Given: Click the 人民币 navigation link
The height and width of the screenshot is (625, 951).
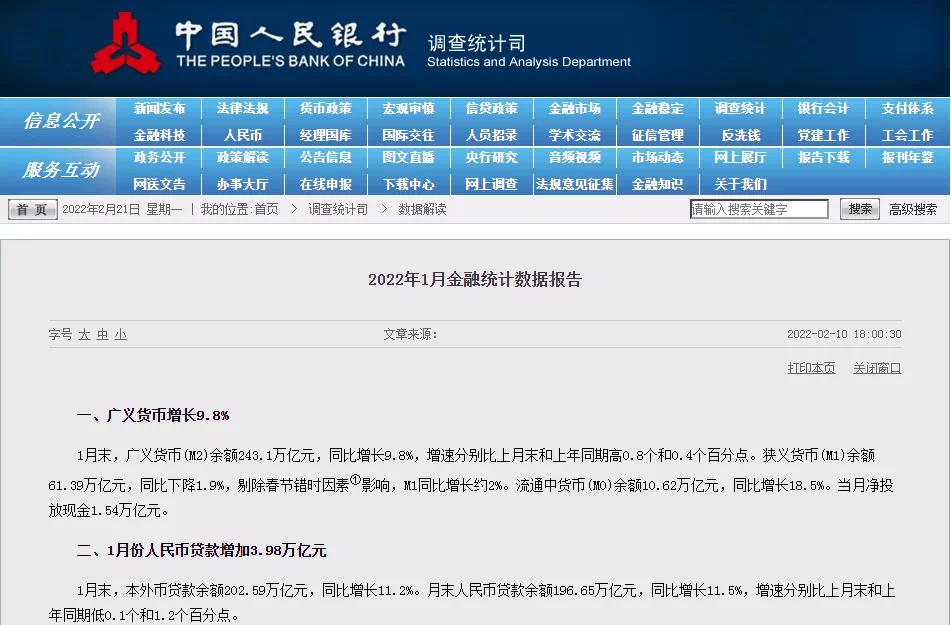Looking at the screenshot, I should (242, 135).
